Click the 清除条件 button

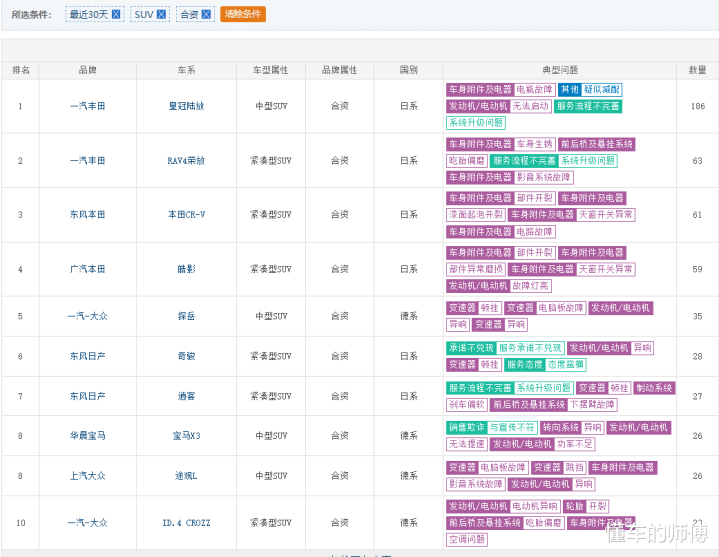pyautogui.click(x=243, y=14)
